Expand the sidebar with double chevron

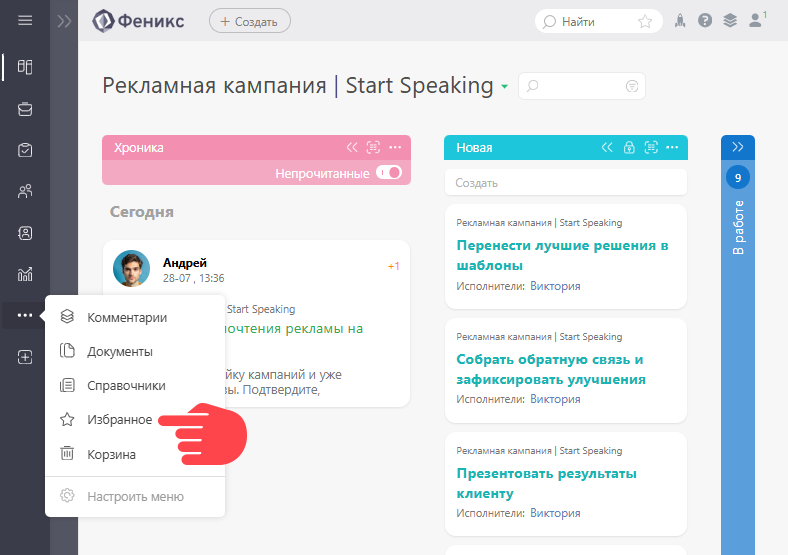click(x=64, y=21)
